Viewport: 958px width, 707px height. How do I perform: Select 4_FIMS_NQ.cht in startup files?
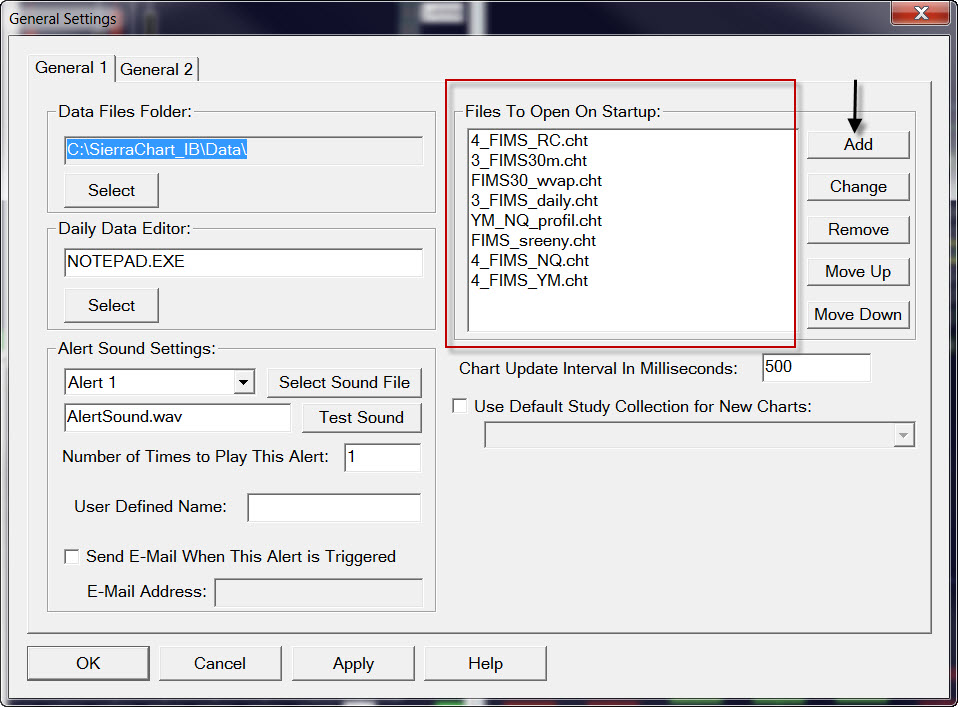pyautogui.click(x=530, y=261)
